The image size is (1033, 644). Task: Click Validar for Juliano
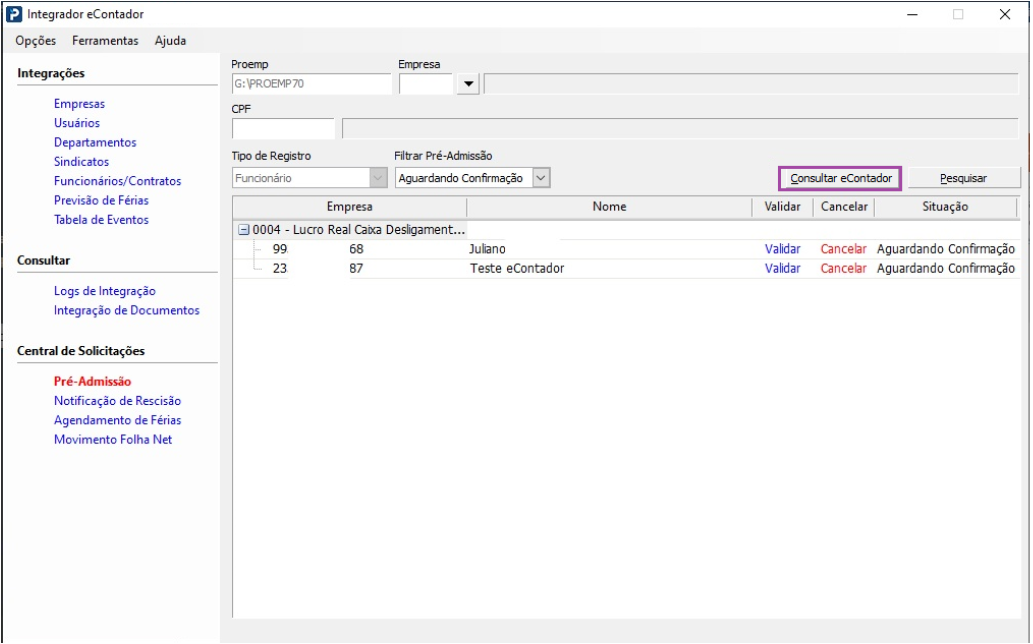[783, 249]
